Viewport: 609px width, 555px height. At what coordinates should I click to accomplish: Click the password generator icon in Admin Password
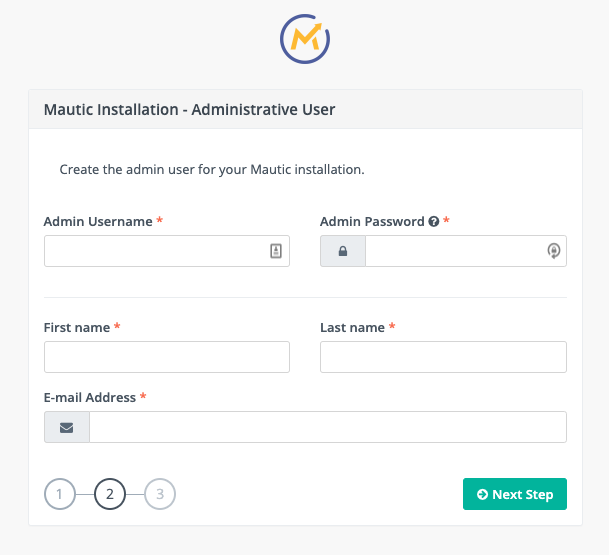[553, 252]
